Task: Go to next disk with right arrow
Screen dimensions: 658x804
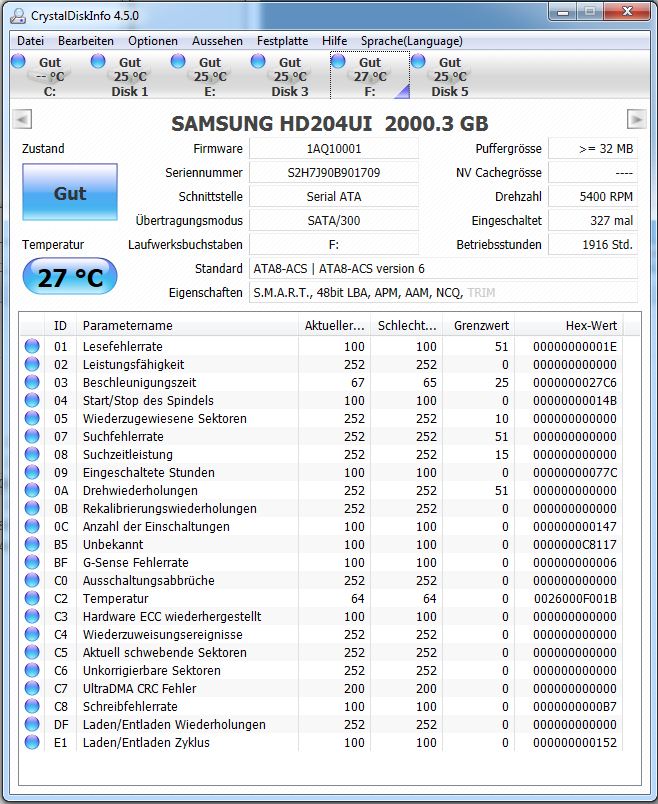Action: [636, 119]
